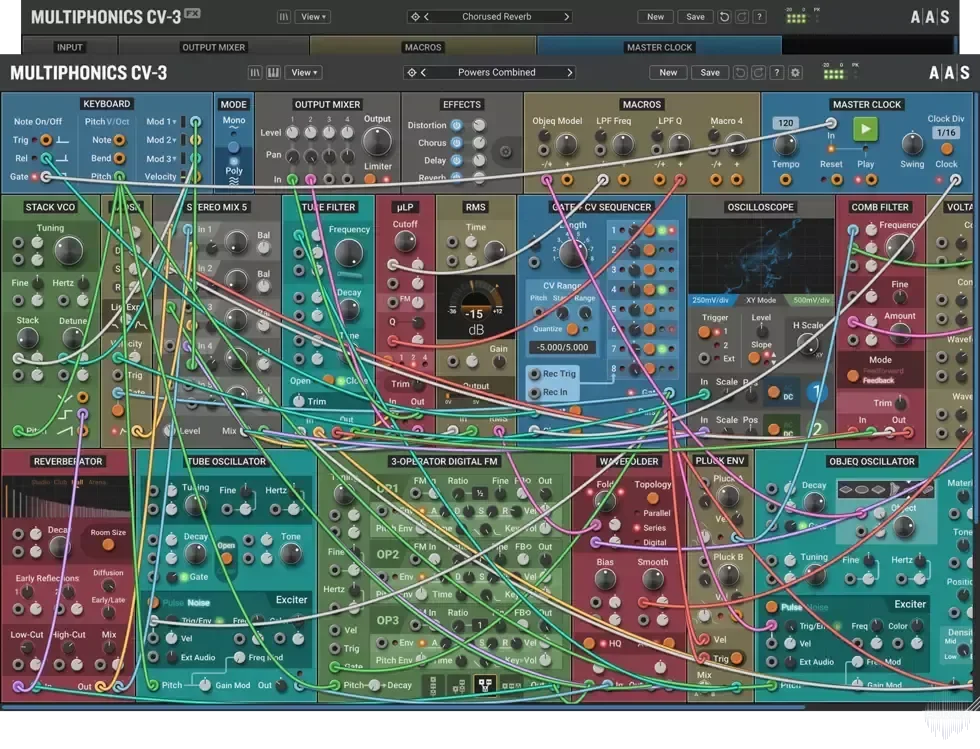Screen dimensions: 980x749
Task: Click Clock Div value 1/16
Action: 946,133
